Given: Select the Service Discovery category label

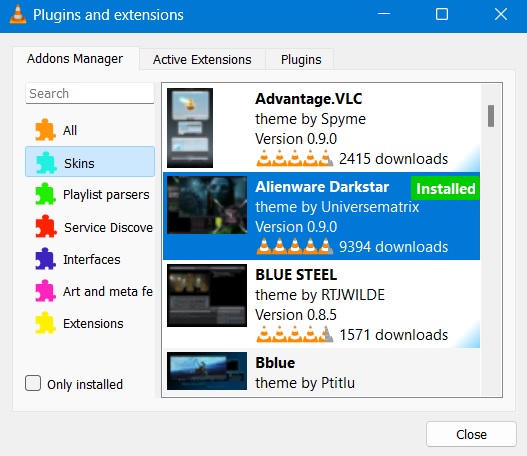Looking at the screenshot, I should (x=109, y=227).
